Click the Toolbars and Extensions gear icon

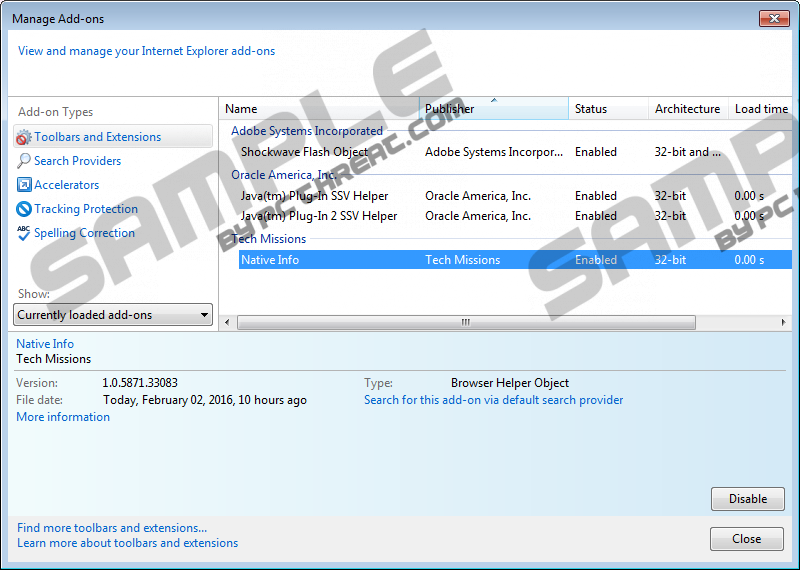click(25, 137)
